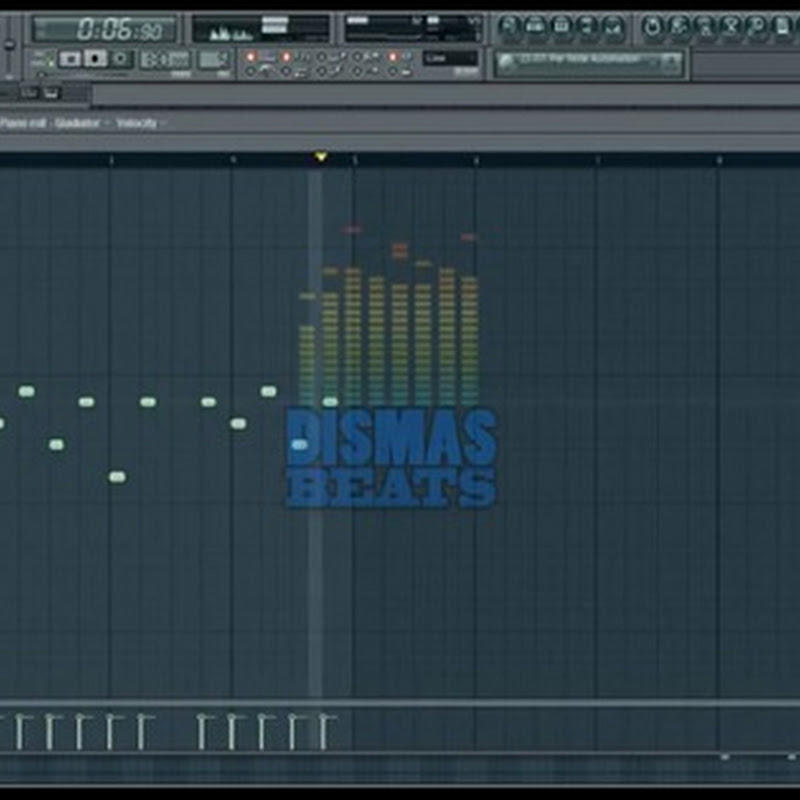Click the tempo display
Image resolution: width=800 pixels, height=800 pixels.
[x=164, y=60]
